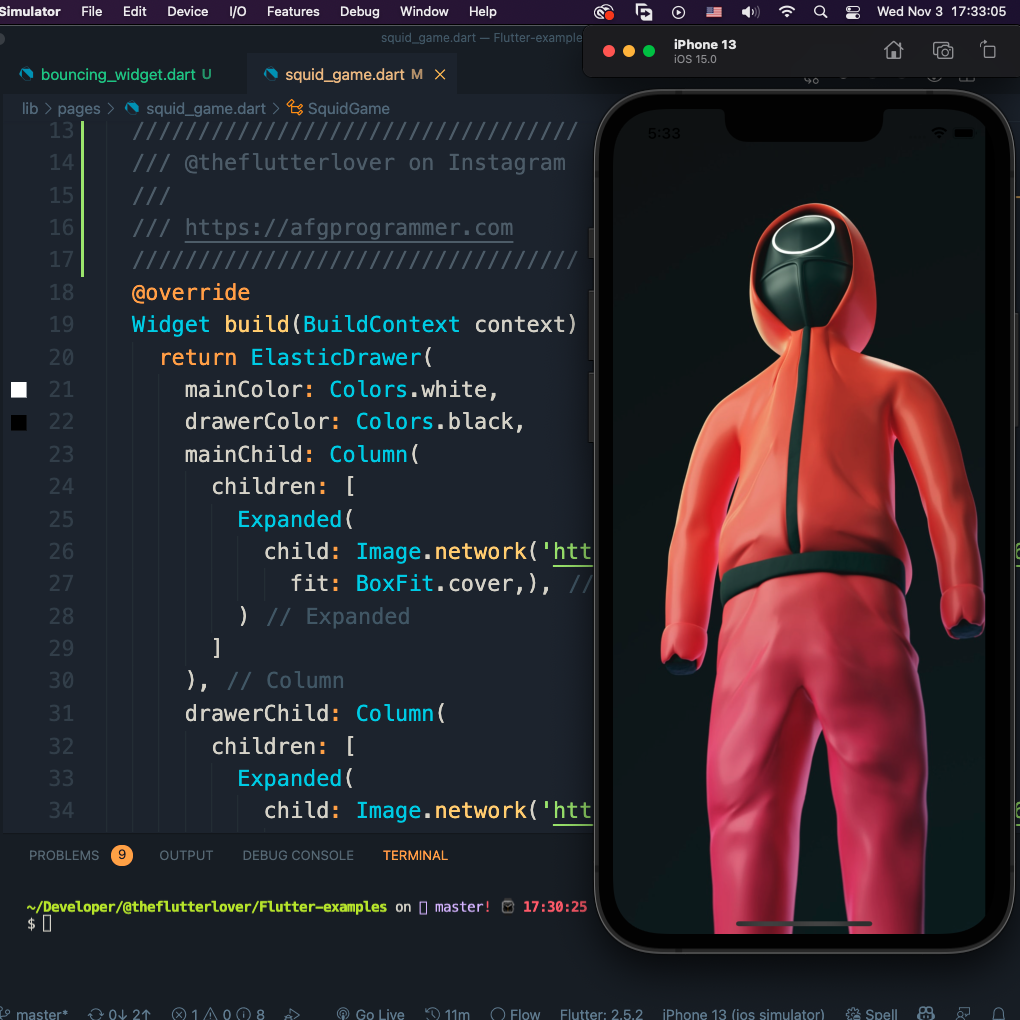1020x1020 pixels.
Task: Click the black color swatch on line 22
Action: [19, 422]
